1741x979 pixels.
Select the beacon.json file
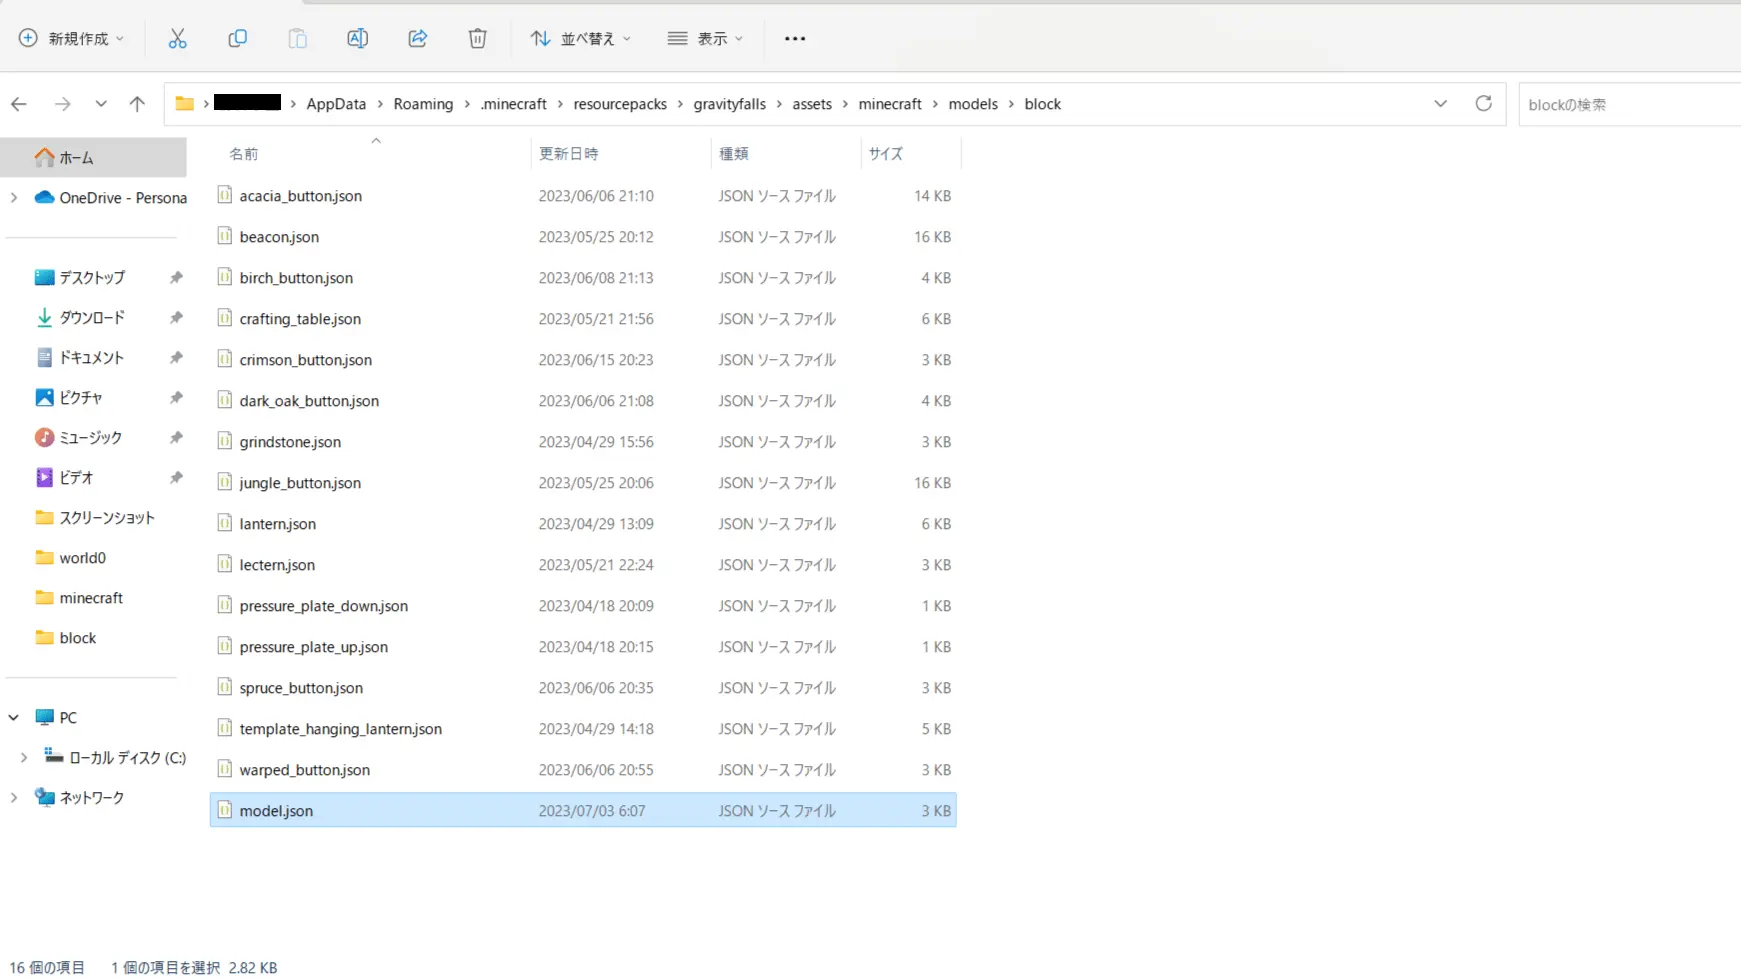279,237
